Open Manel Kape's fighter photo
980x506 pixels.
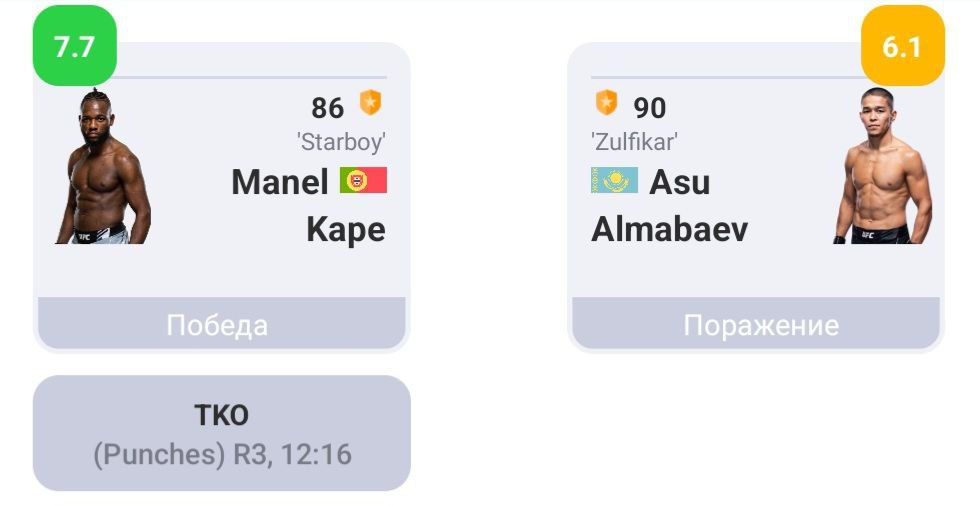click(103, 168)
